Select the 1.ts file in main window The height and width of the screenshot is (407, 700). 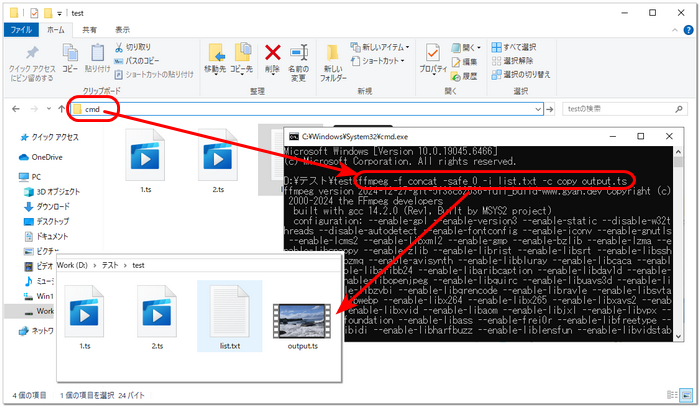145,161
